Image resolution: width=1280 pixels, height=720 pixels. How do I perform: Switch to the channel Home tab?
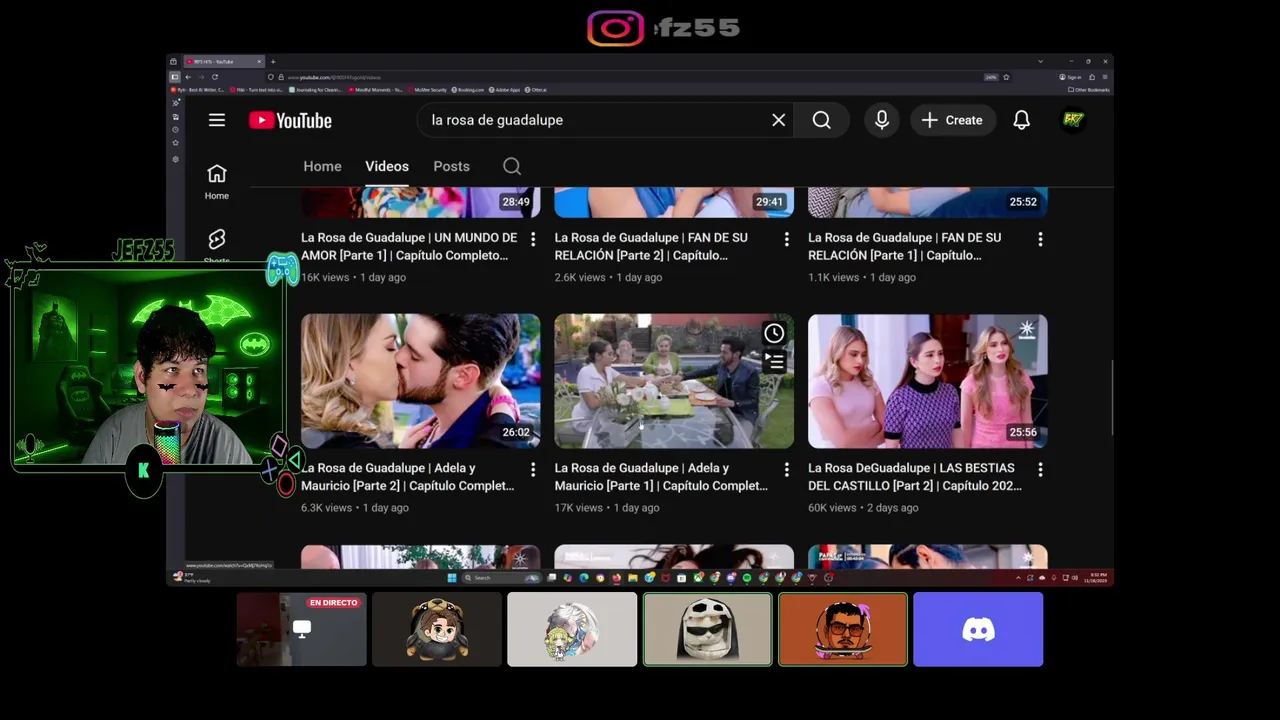(x=322, y=166)
